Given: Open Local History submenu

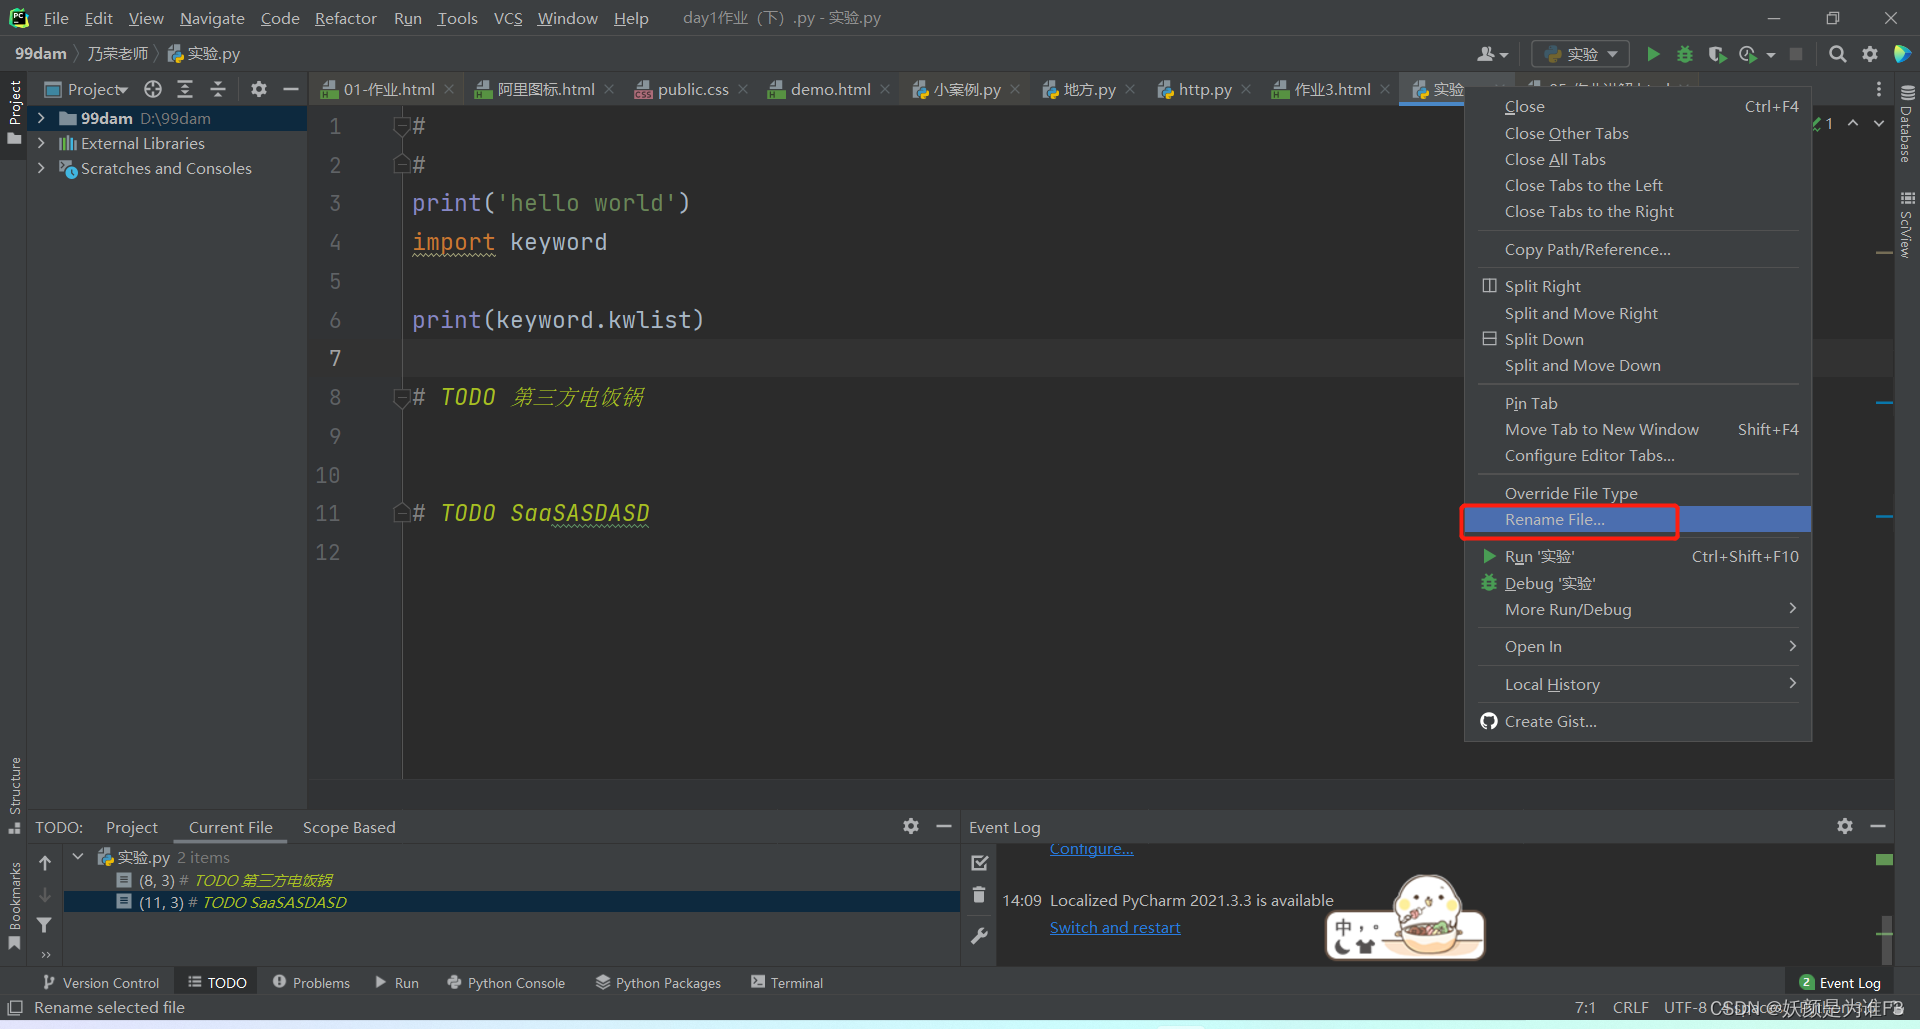Looking at the screenshot, I should click(1638, 684).
